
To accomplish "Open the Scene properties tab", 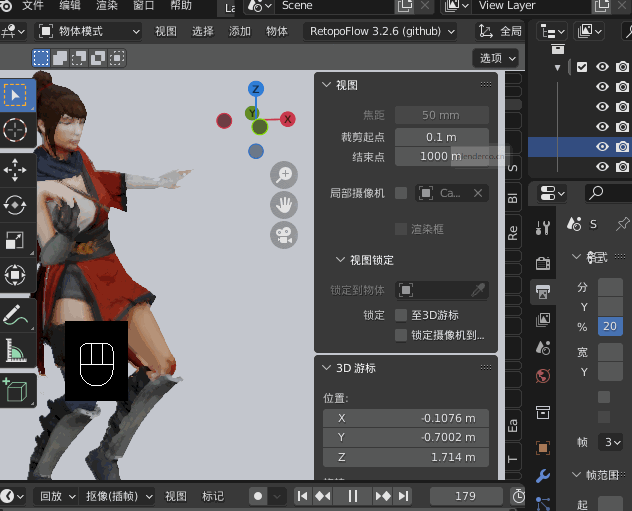I will click(543, 347).
